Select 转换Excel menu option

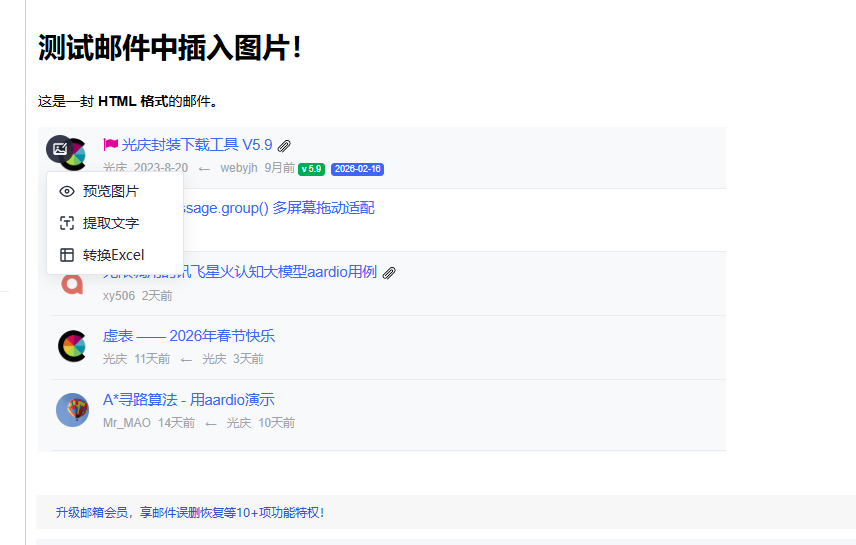pos(113,255)
